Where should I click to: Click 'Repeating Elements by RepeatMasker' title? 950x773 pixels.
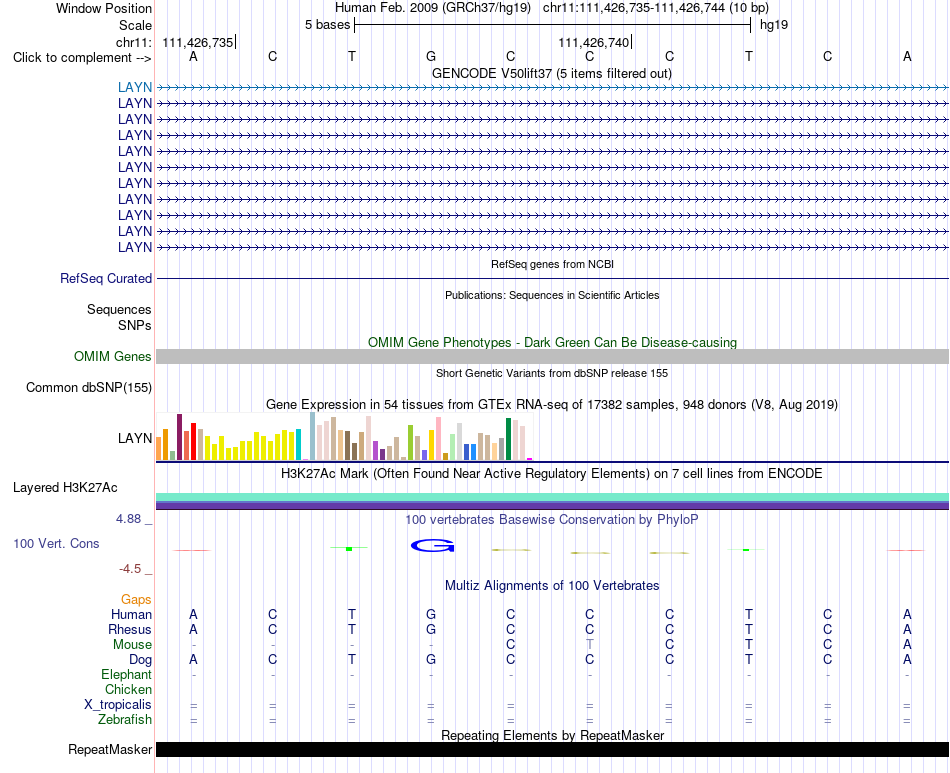(x=552, y=735)
